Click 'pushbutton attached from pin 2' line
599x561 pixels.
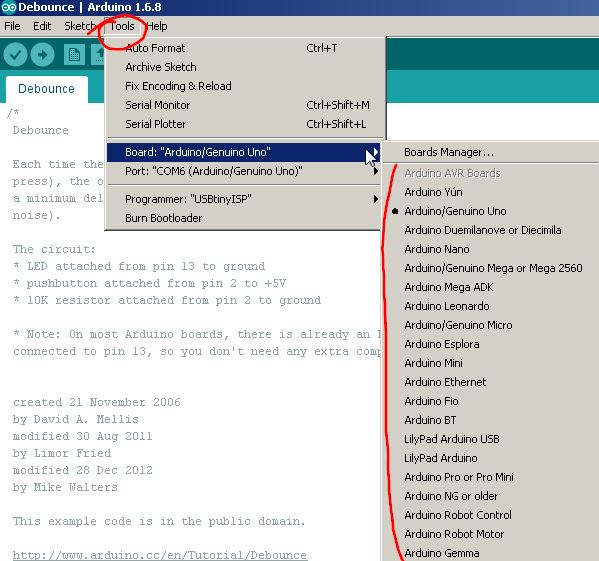coord(149,283)
